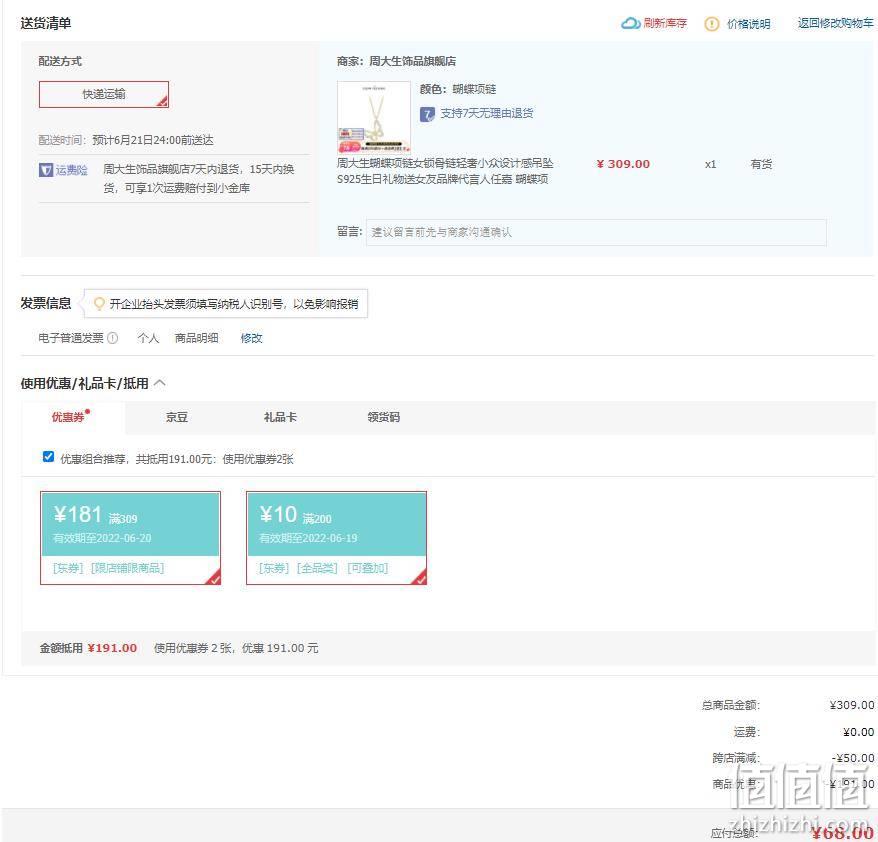Toggle the ¥10 满200 coupon

pos(336,538)
